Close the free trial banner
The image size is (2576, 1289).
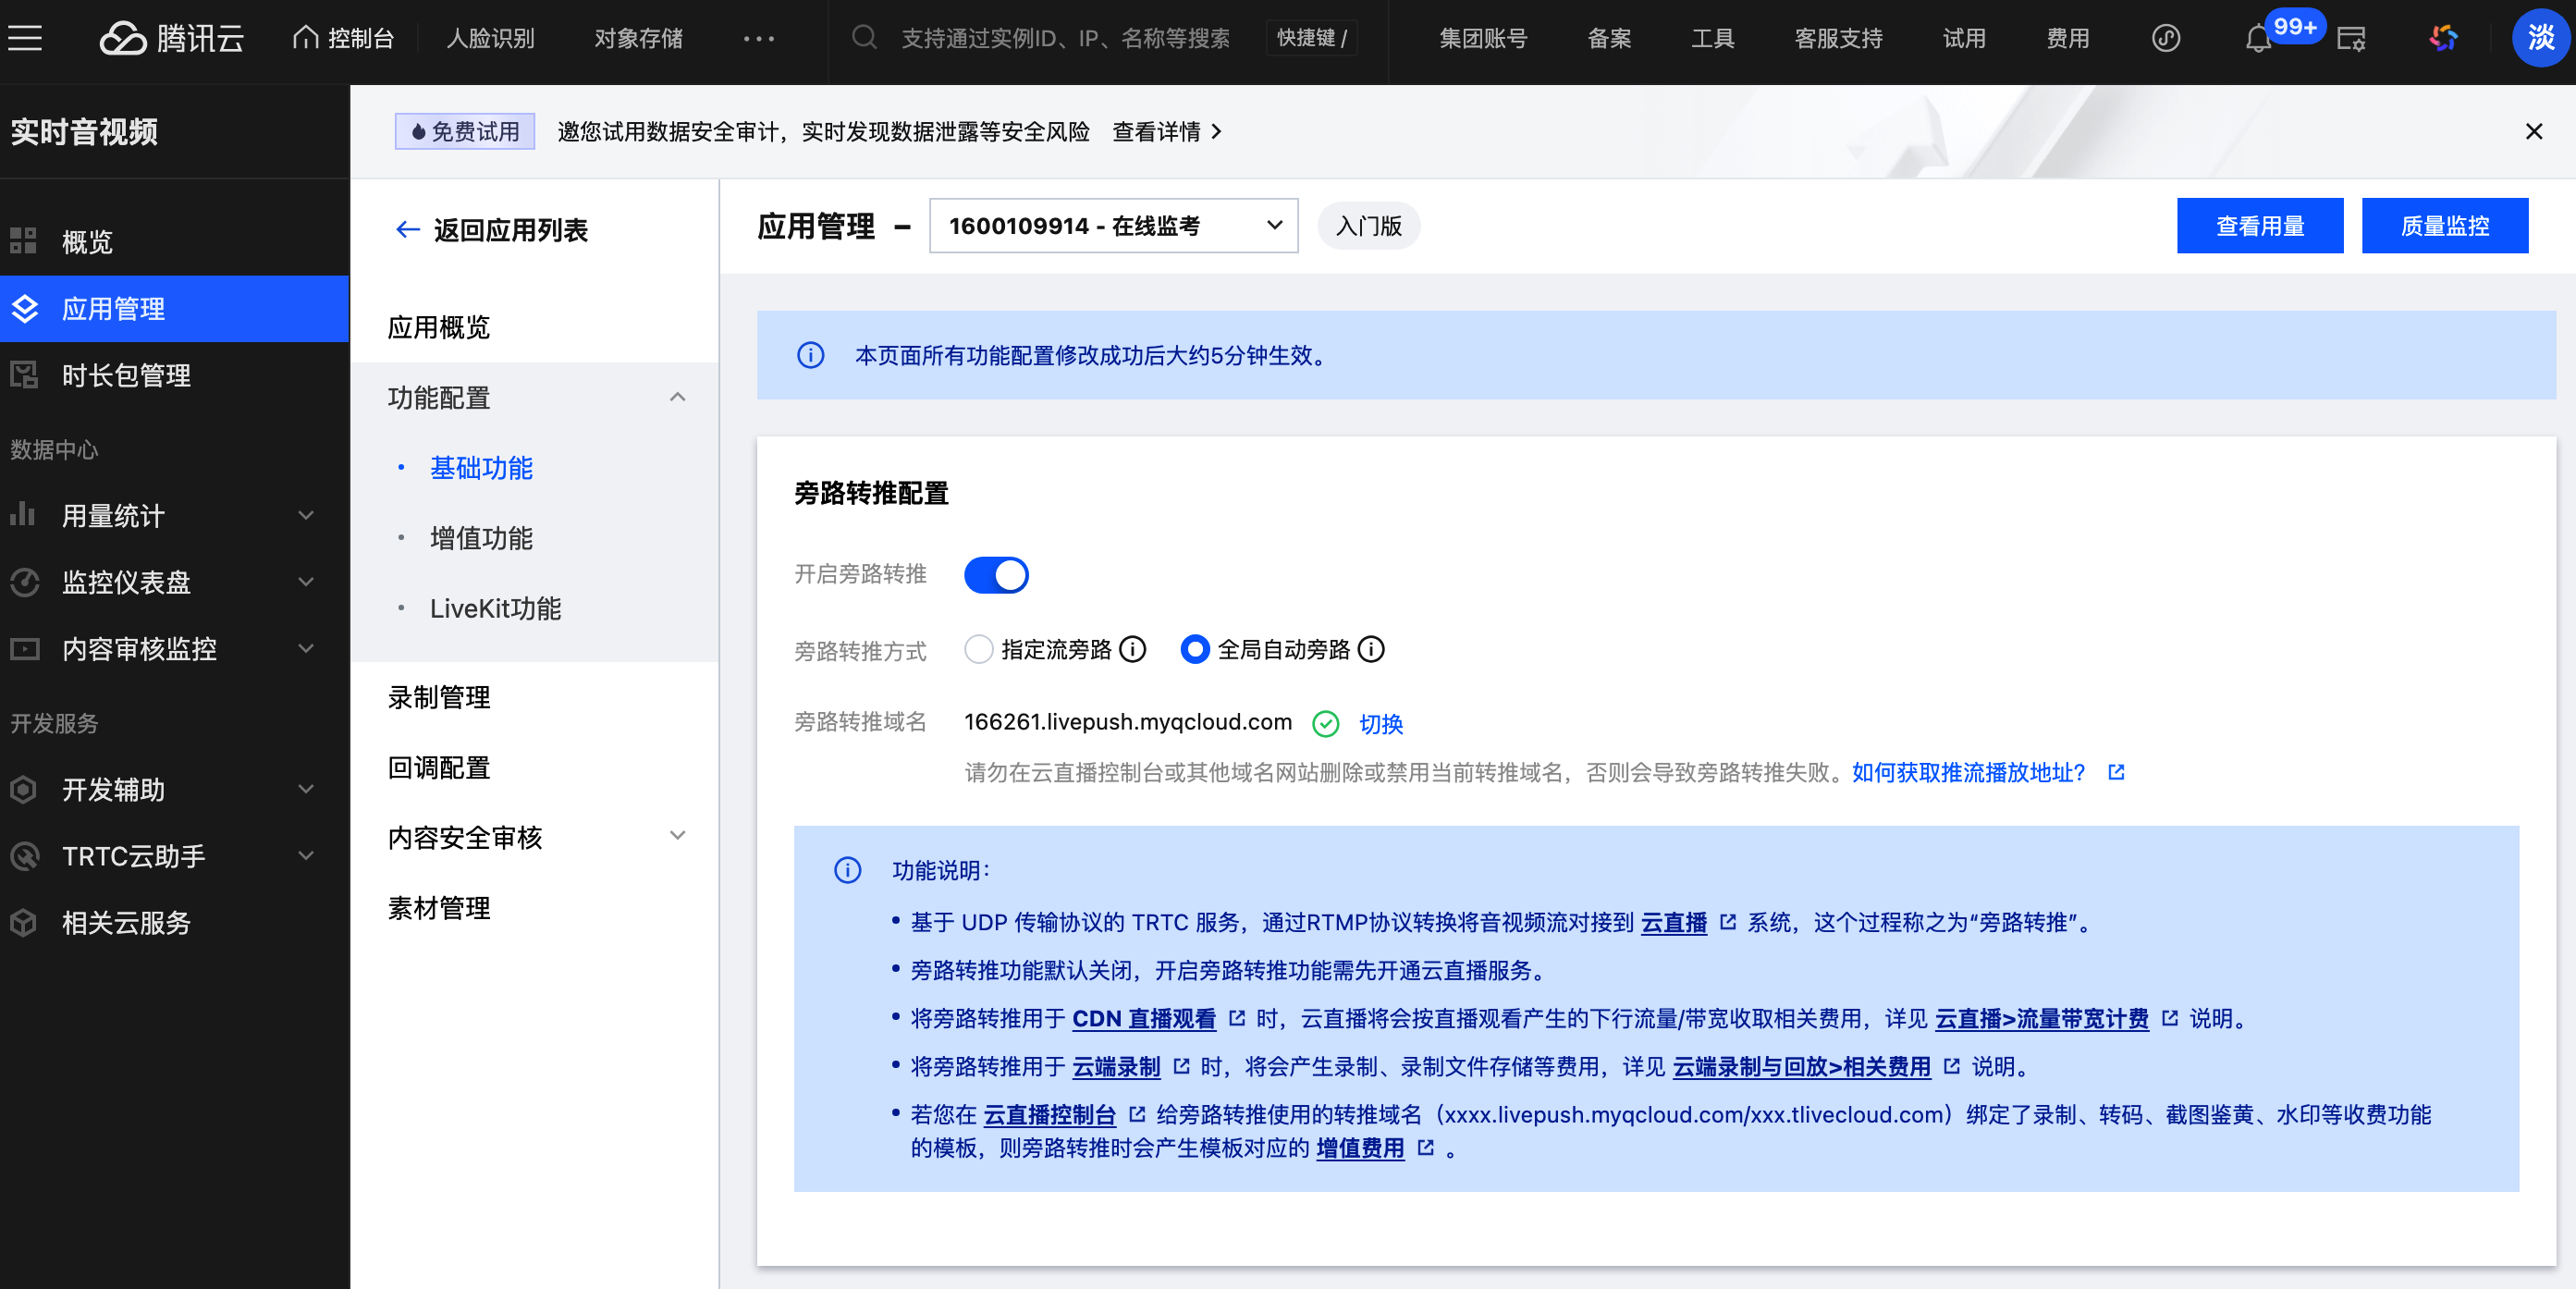pyautogui.click(x=2533, y=131)
